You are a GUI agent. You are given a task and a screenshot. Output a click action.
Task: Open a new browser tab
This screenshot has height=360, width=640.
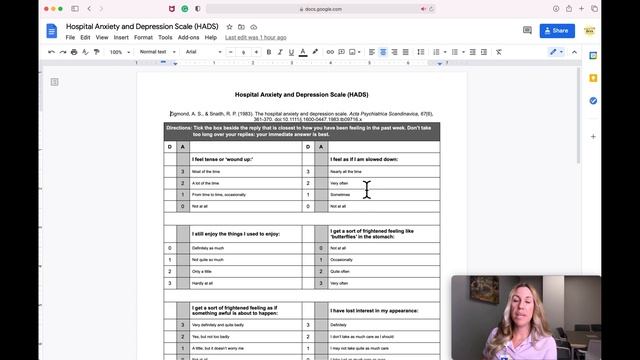[x=581, y=9]
